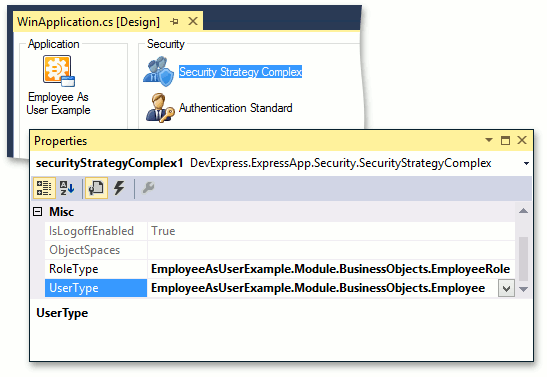Click the property grid scrollbar thumb
The height and width of the screenshot is (377, 547).
(x=523, y=259)
